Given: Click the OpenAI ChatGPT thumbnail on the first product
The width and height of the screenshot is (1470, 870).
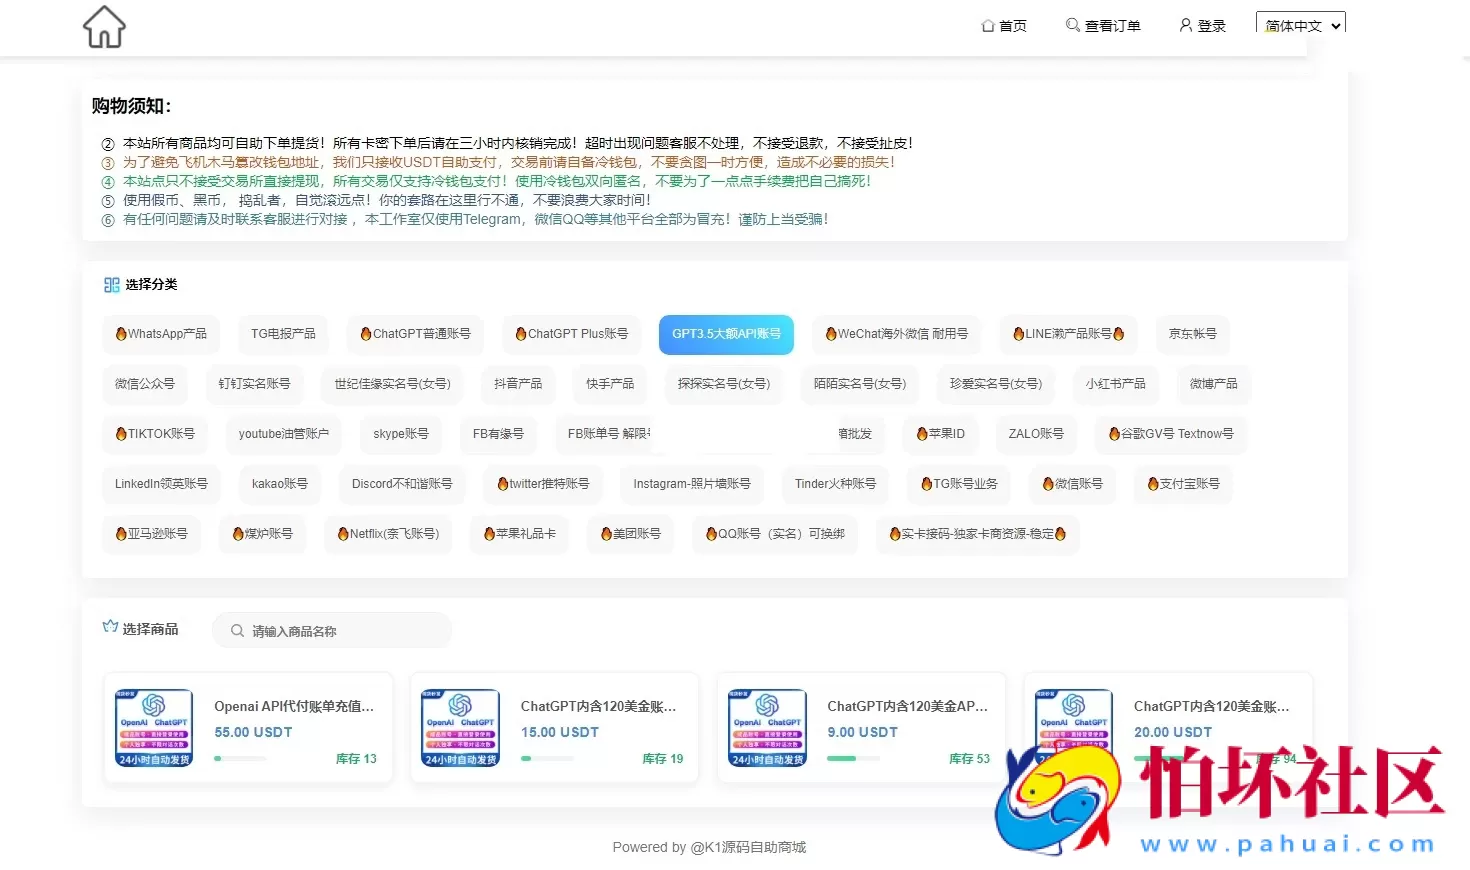Looking at the screenshot, I should point(153,727).
